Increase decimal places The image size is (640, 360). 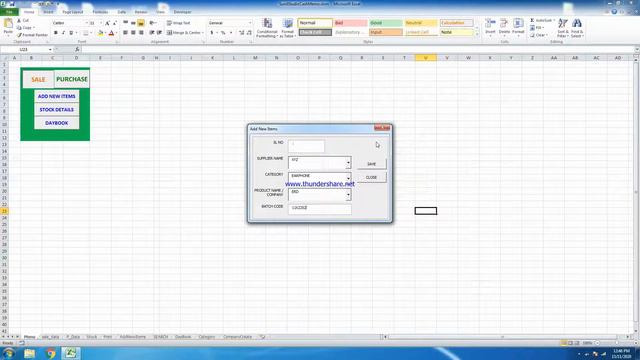tap(242, 33)
